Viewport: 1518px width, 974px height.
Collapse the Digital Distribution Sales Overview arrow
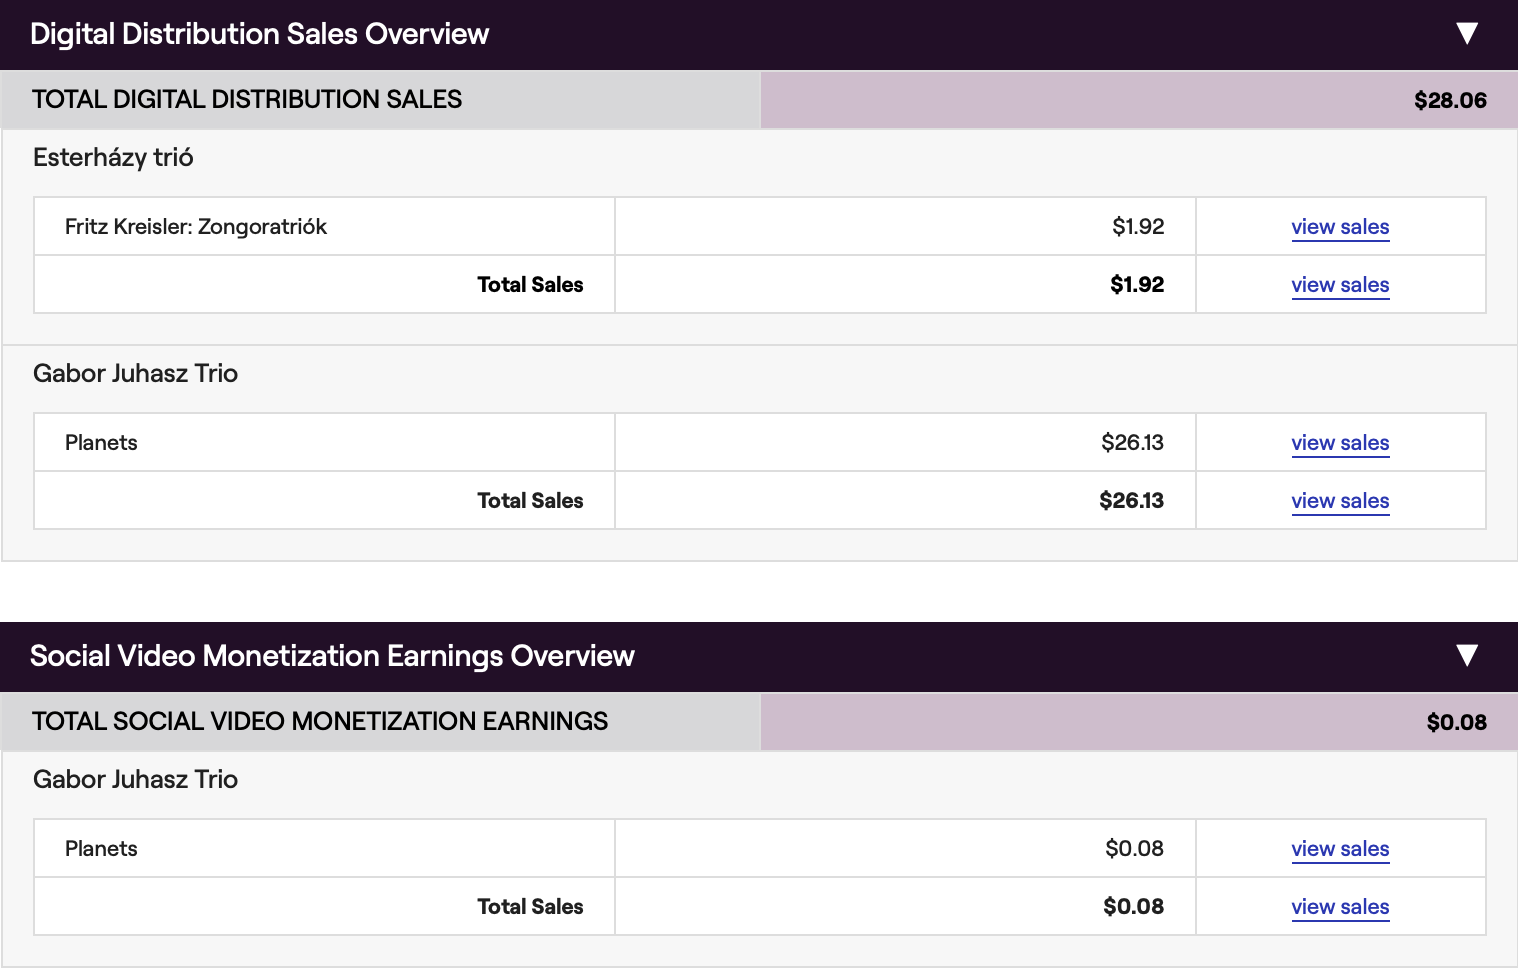point(1467,34)
